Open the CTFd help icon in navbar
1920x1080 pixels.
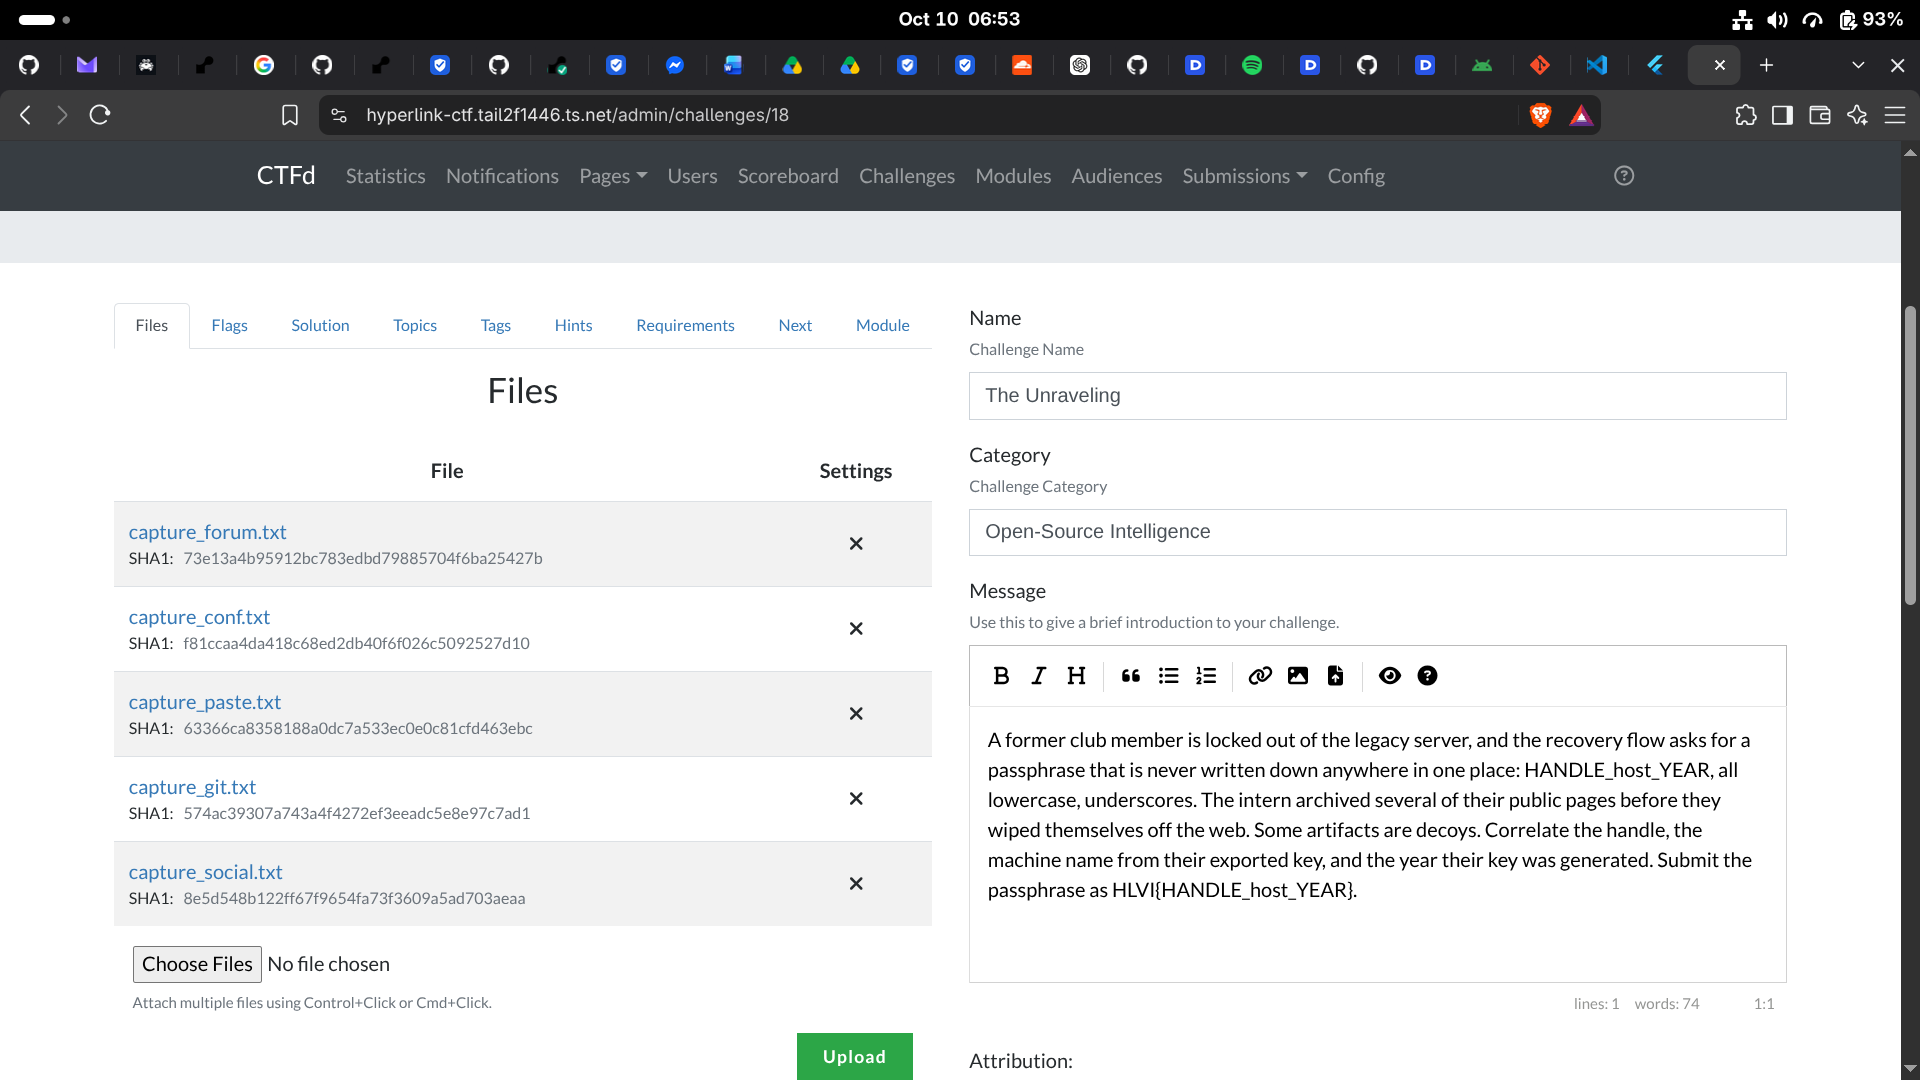pyautogui.click(x=1624, y=176)
